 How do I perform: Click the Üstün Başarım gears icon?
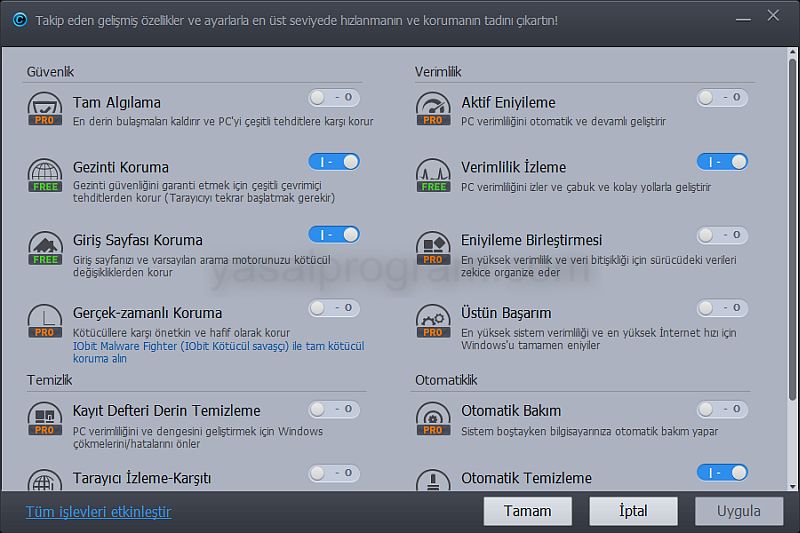(433, 320)
